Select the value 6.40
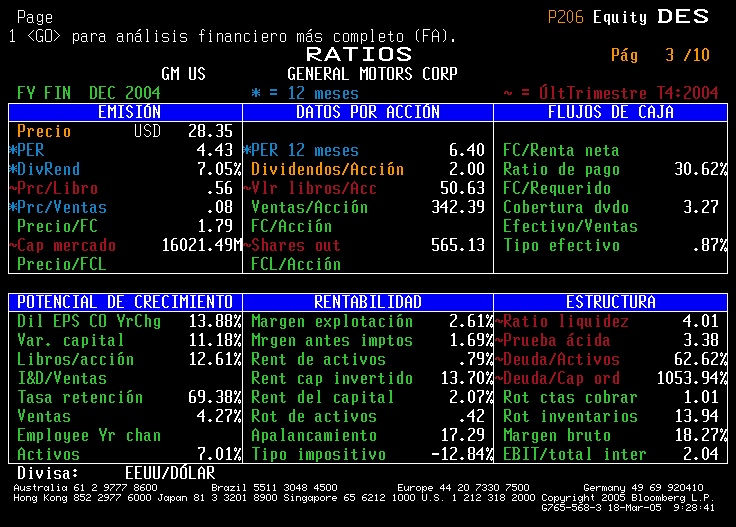The width and height of the screenshot is (736, 527). coord(467,150)
